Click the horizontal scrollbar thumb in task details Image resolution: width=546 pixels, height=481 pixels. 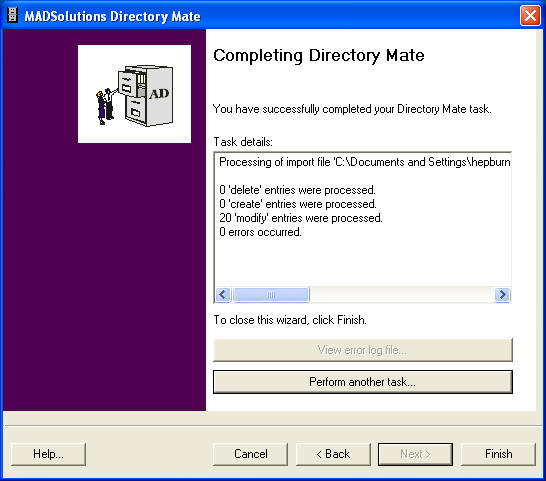tap(271, 295)
